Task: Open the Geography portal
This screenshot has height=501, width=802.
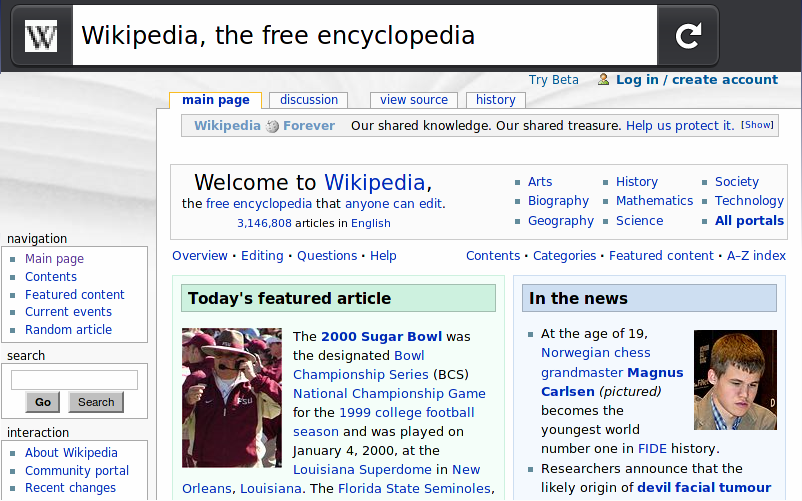Action: [x=561, y=221]
